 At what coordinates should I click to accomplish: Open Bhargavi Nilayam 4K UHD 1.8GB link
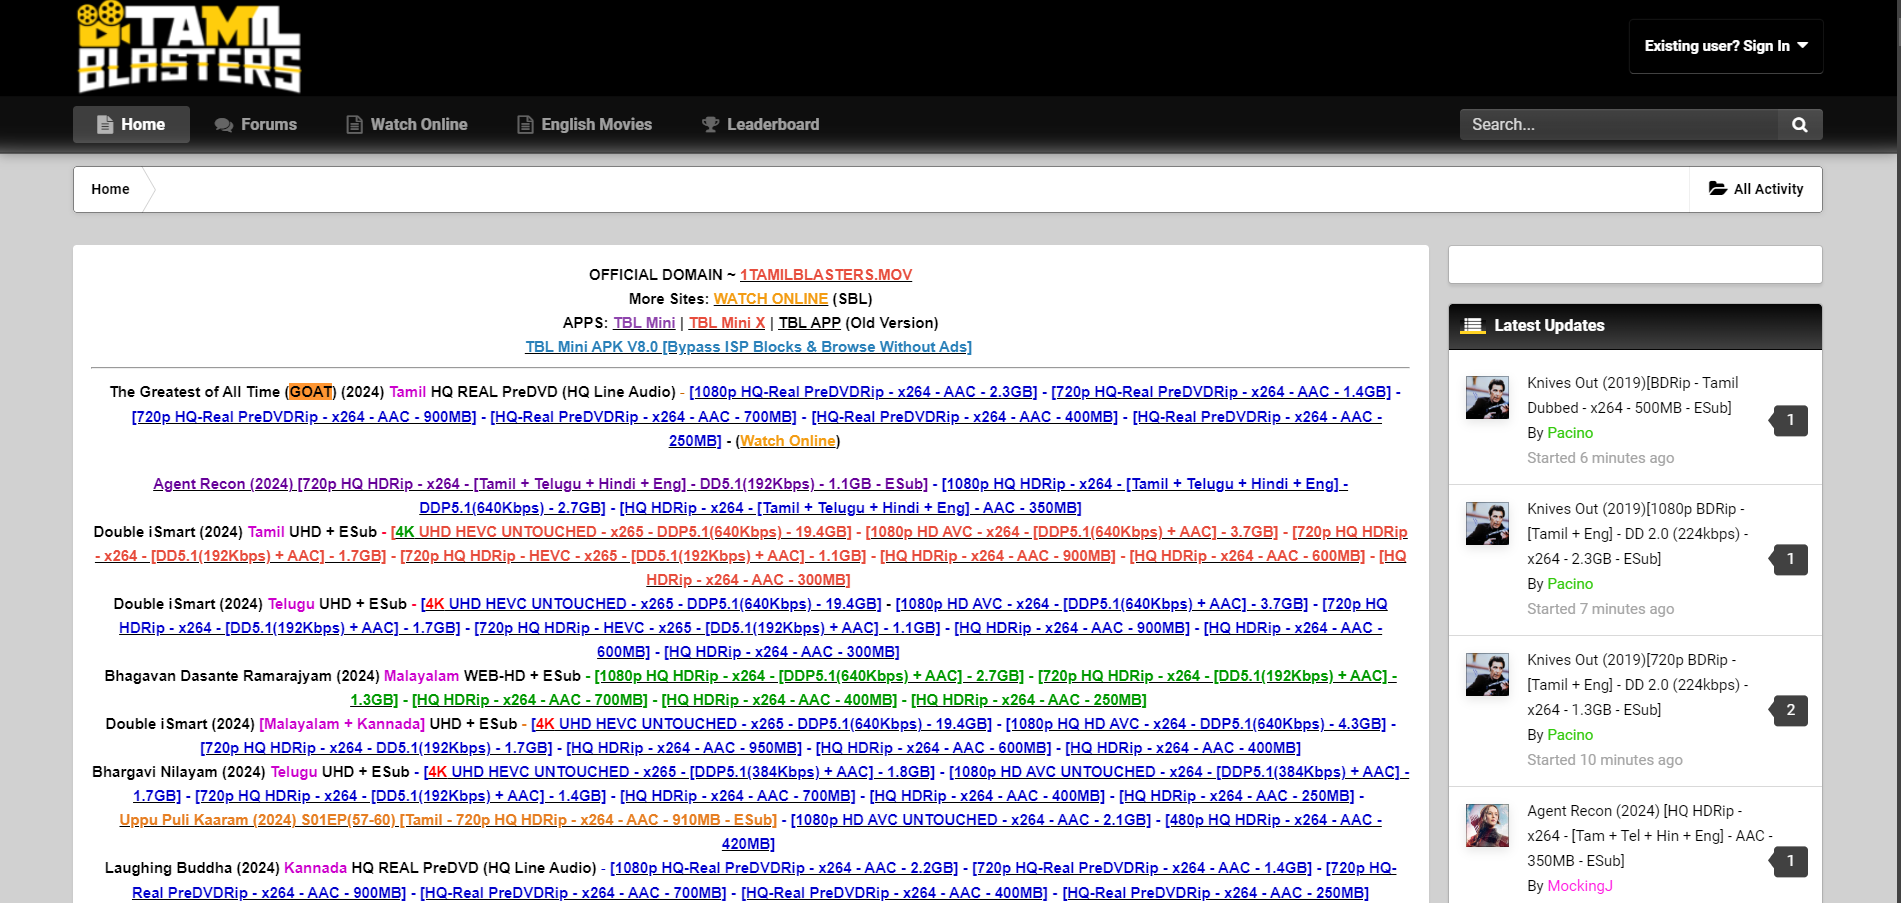click(679, 772)
